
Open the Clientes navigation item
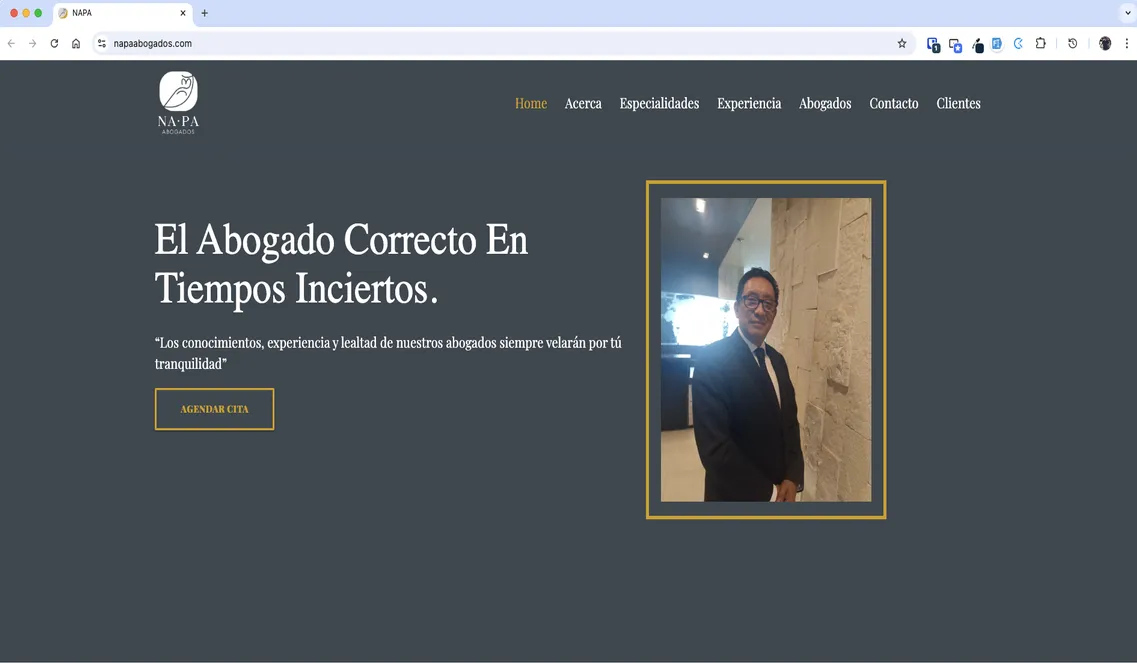pos(958,104)
